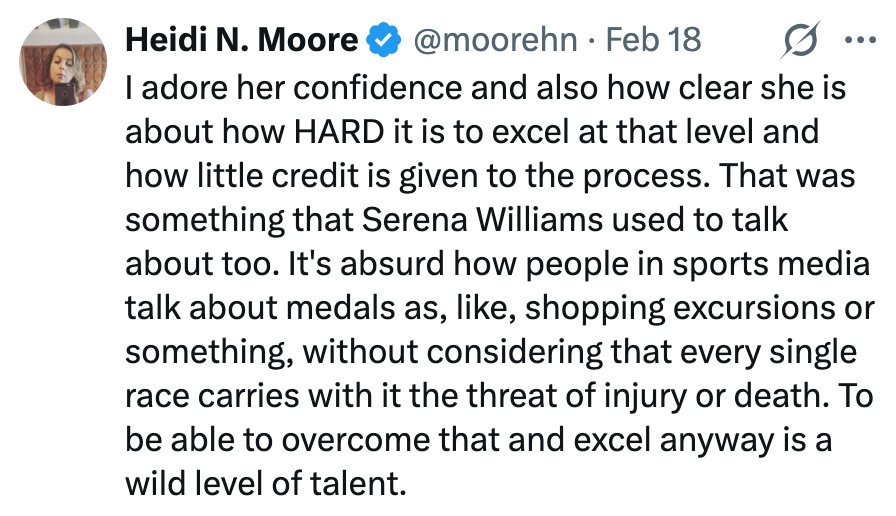This screenshot has height=516, width=896.
Task: Open Heidi N. Moore's profile picture
Action: click(64, 63)
